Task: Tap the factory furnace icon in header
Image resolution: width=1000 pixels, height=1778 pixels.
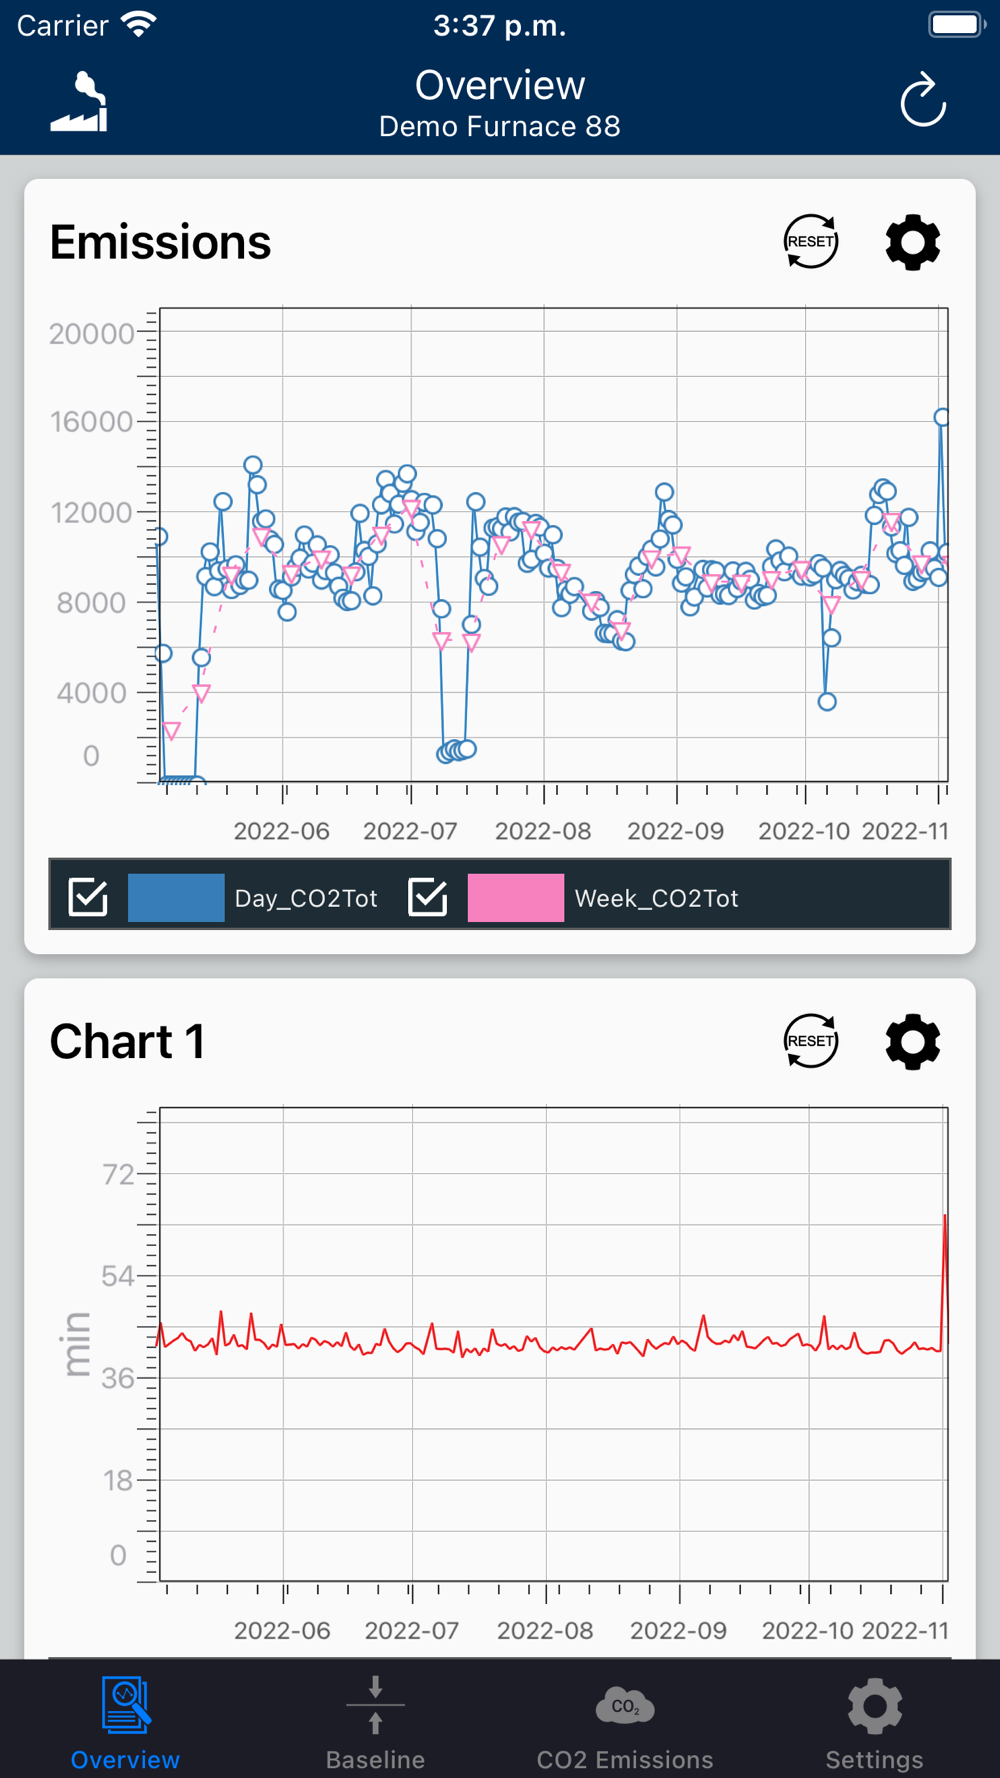Action: click(x=79, y=101)
